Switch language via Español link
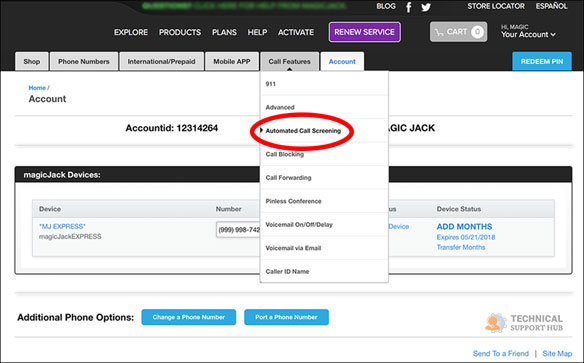The width and height of the screenshot is (584, 363). [552, 6]
